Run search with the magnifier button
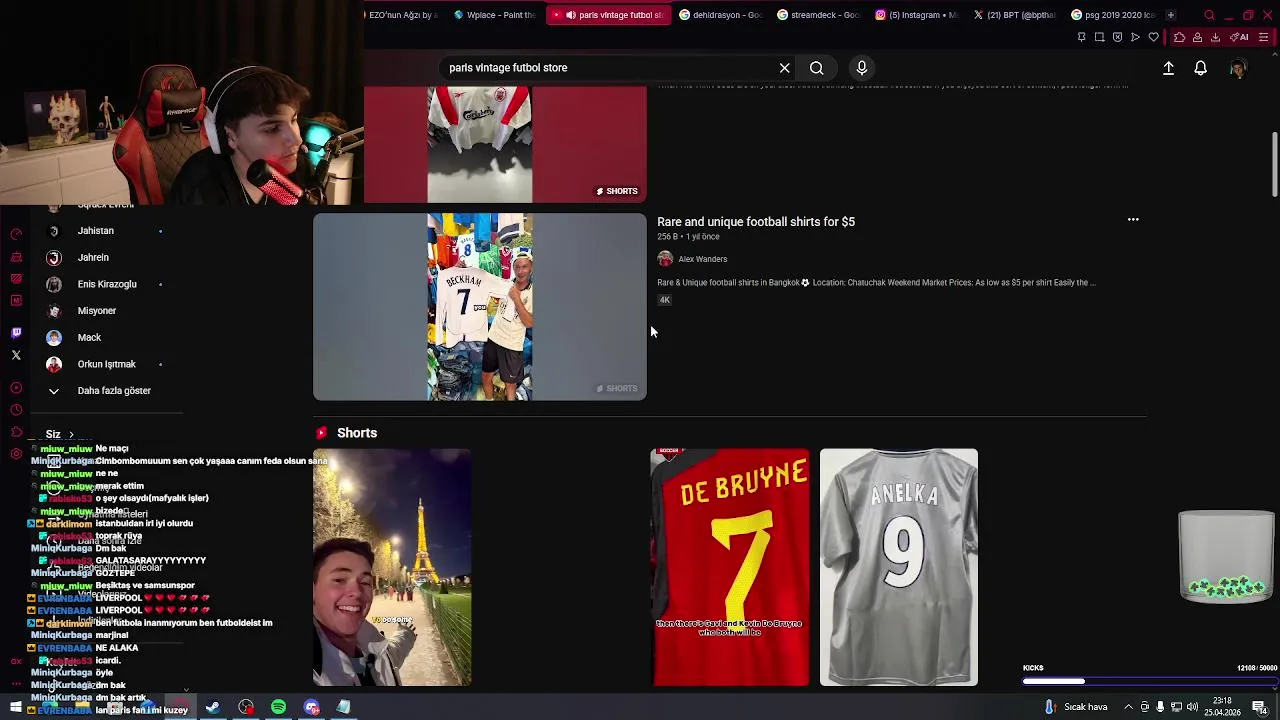Viewport: 1280px width, 720px height. pos(817,68)
